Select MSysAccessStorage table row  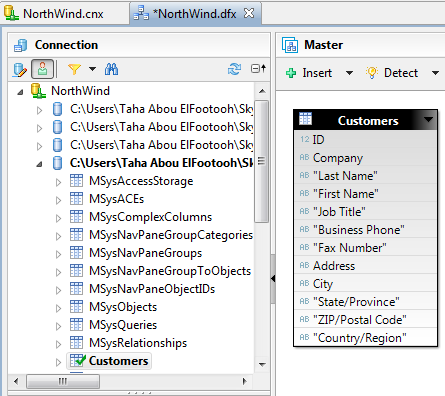(141, 181)
